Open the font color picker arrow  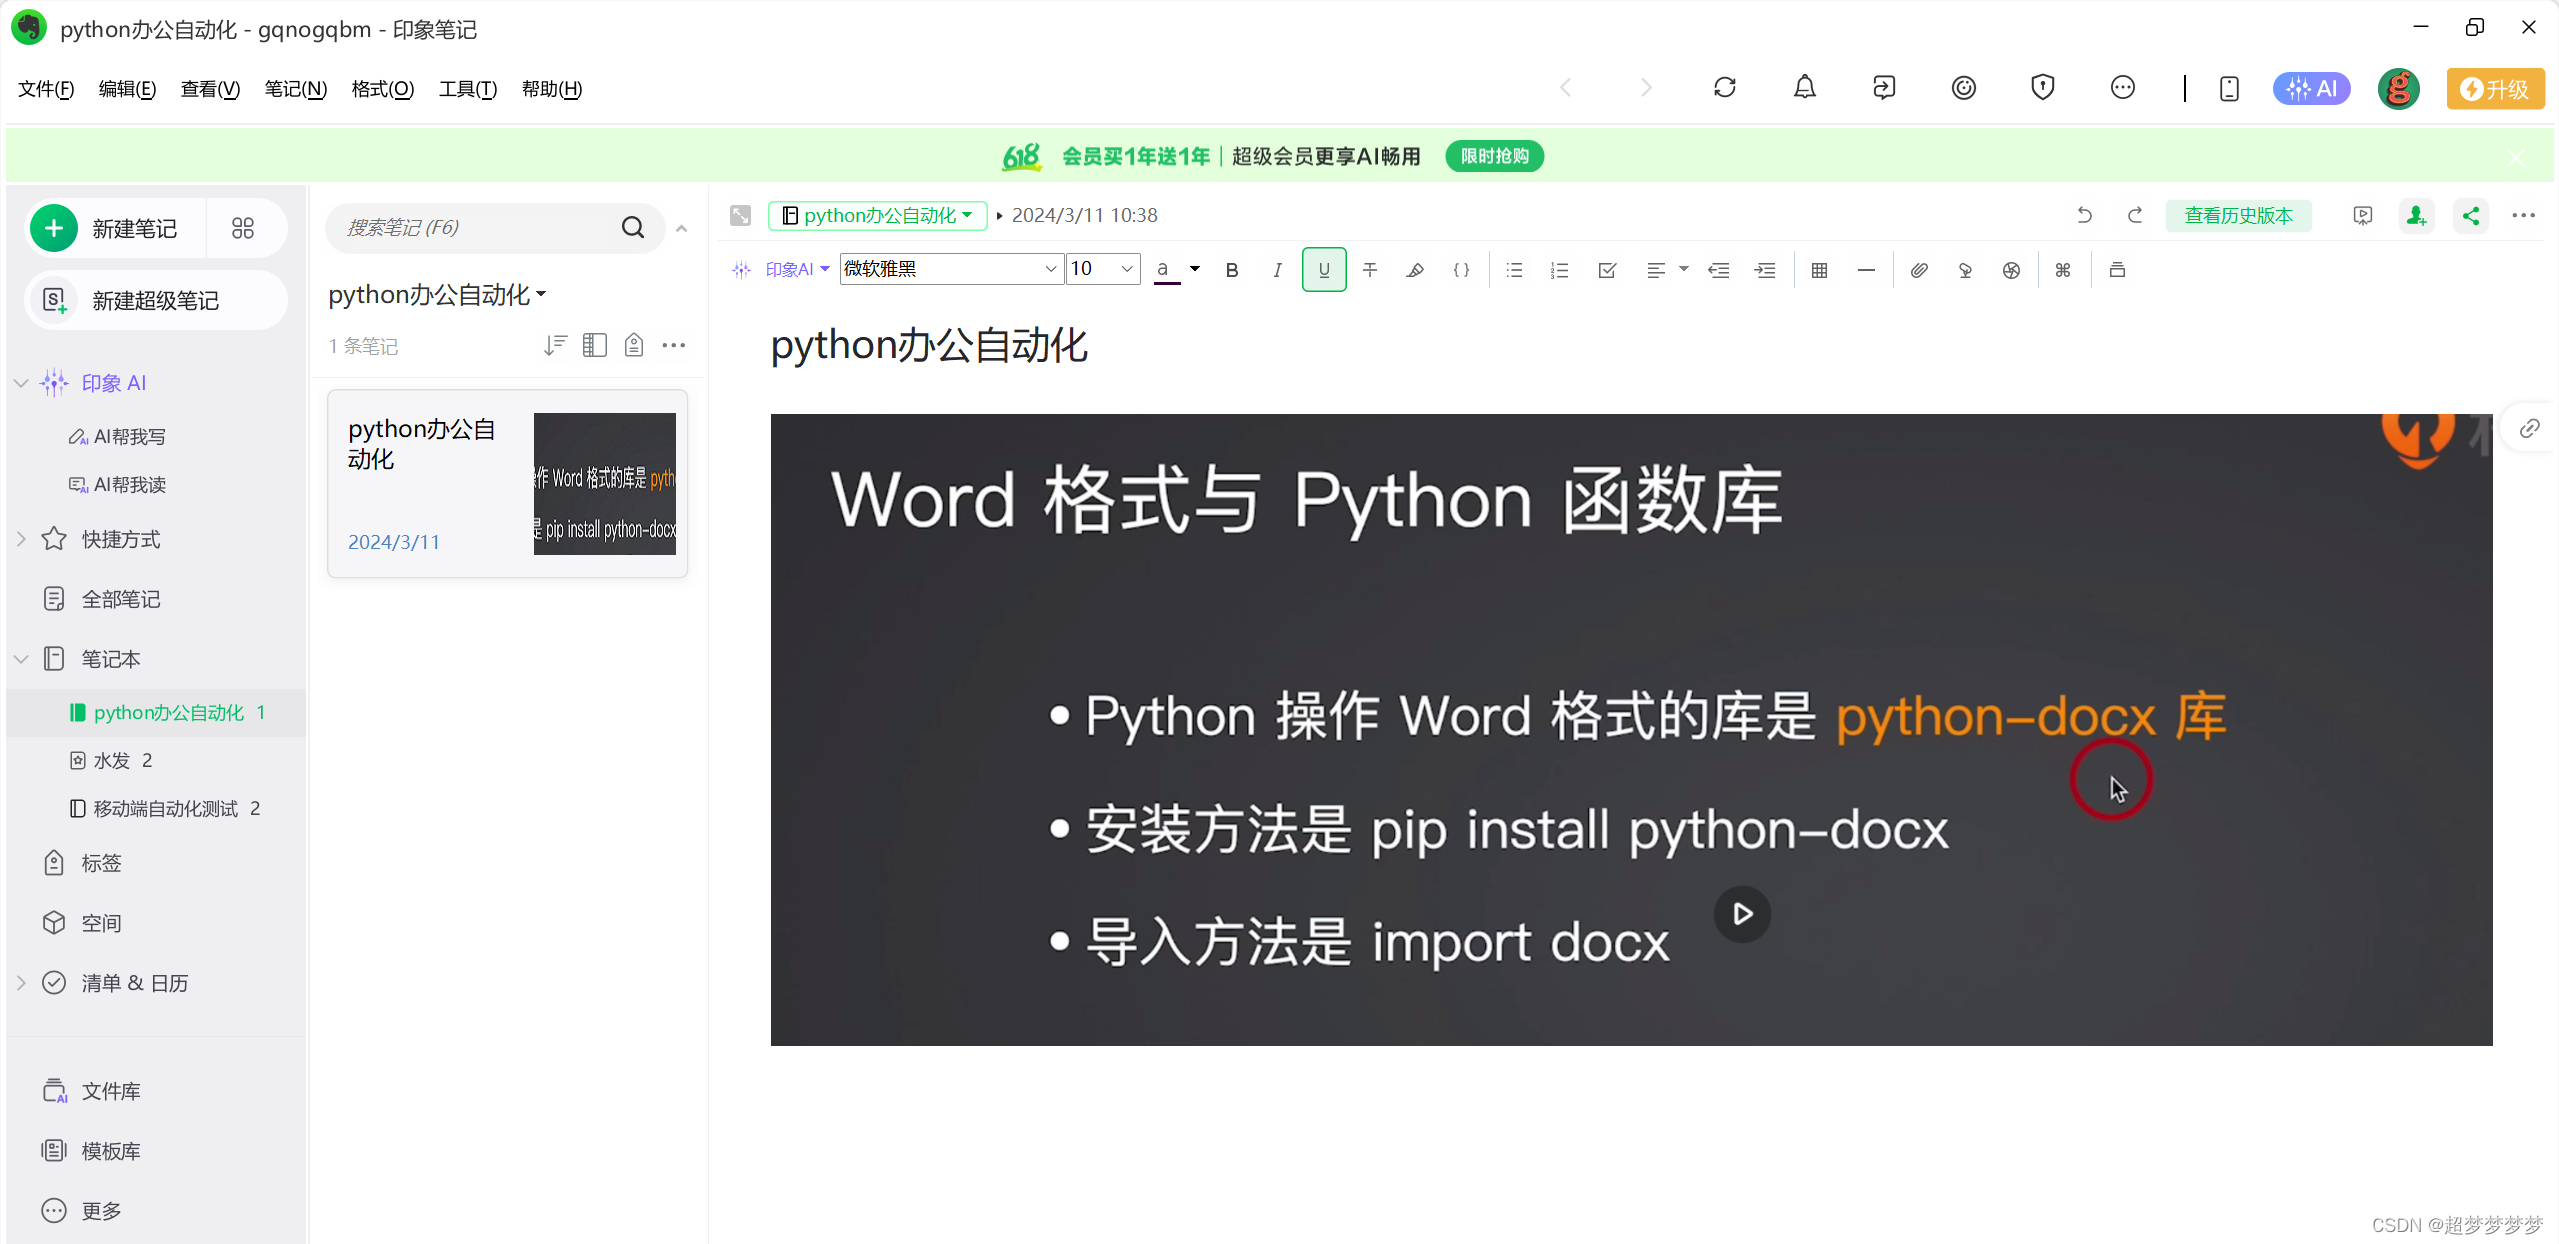[1194, 269]
